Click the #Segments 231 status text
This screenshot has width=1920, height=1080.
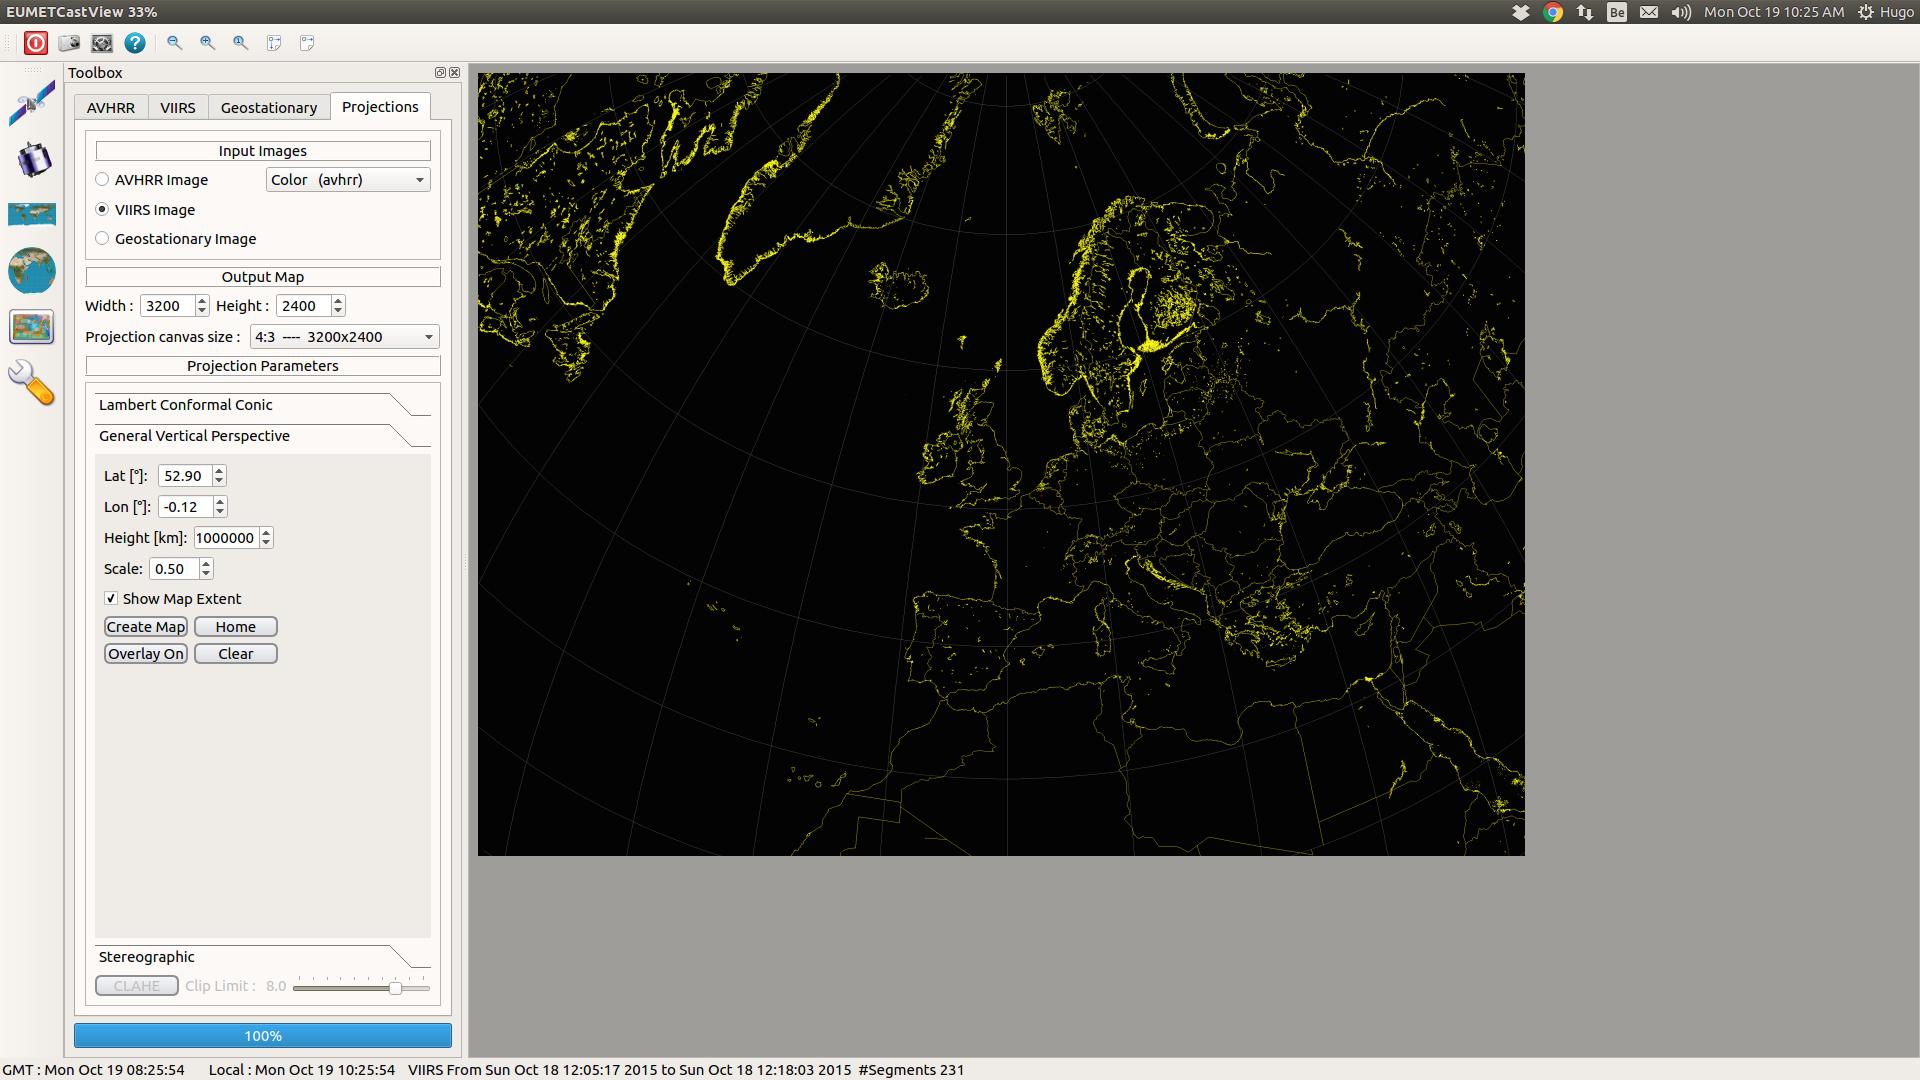tap(911, 1070)
